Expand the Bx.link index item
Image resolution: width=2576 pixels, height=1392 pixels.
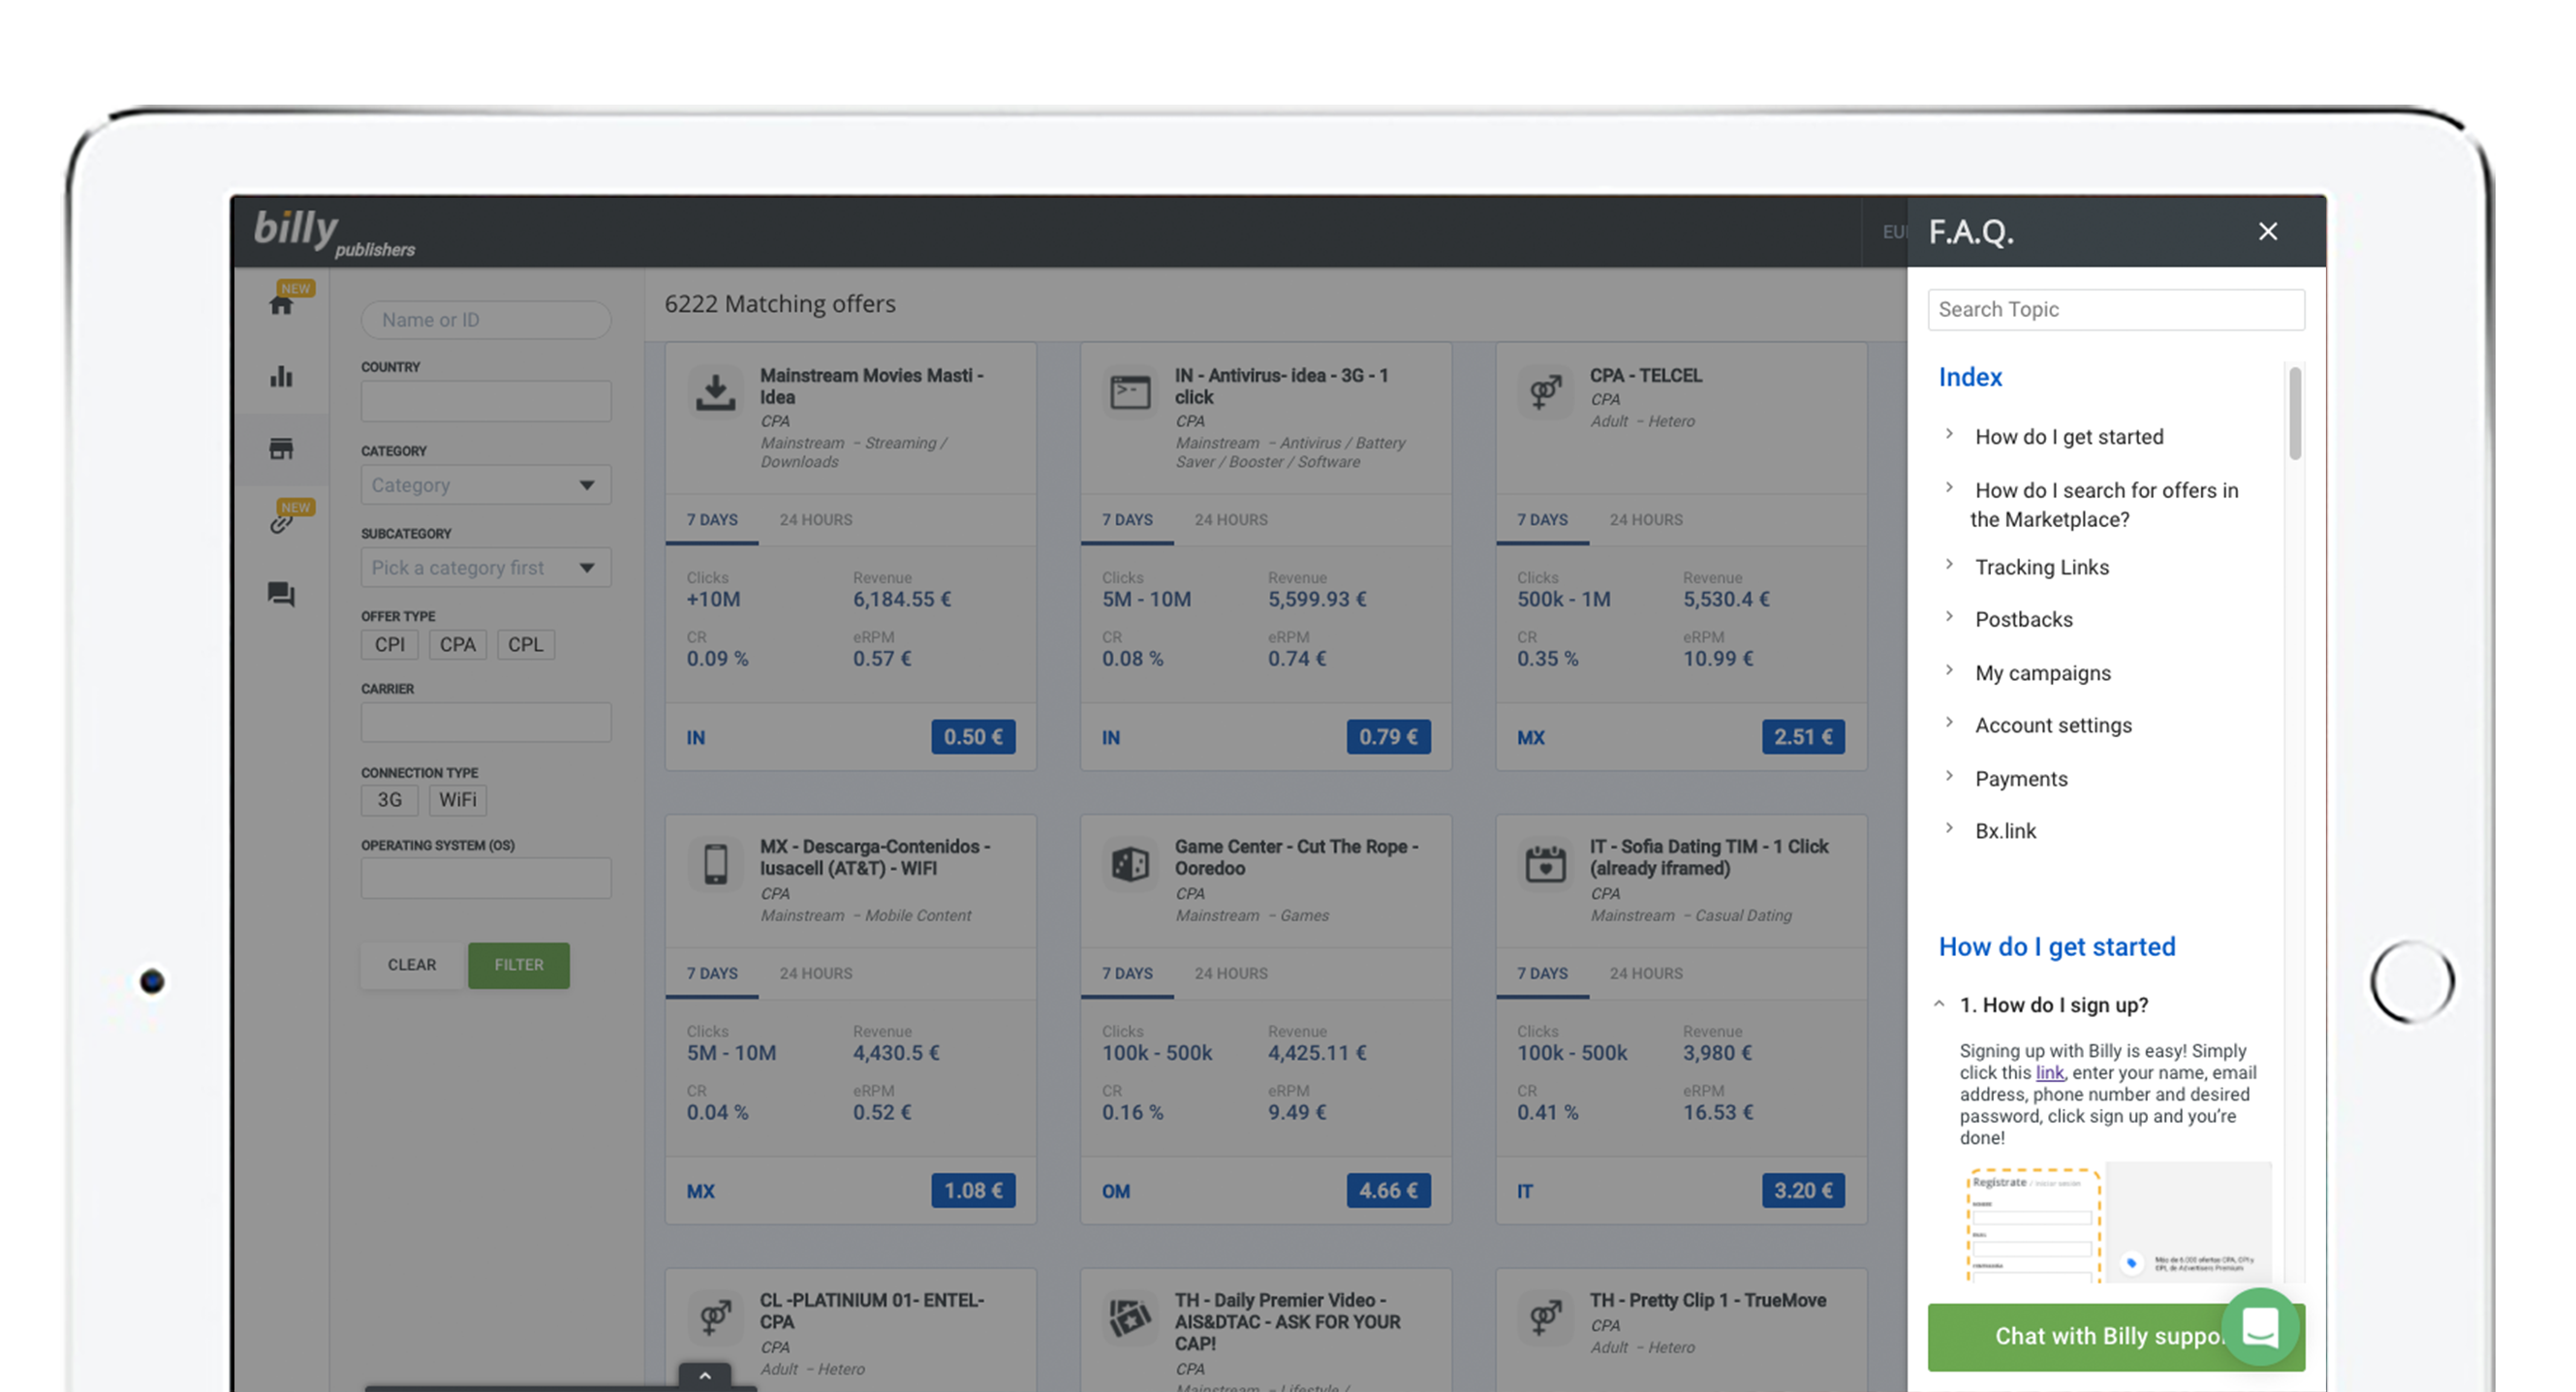pos(2005,831)
